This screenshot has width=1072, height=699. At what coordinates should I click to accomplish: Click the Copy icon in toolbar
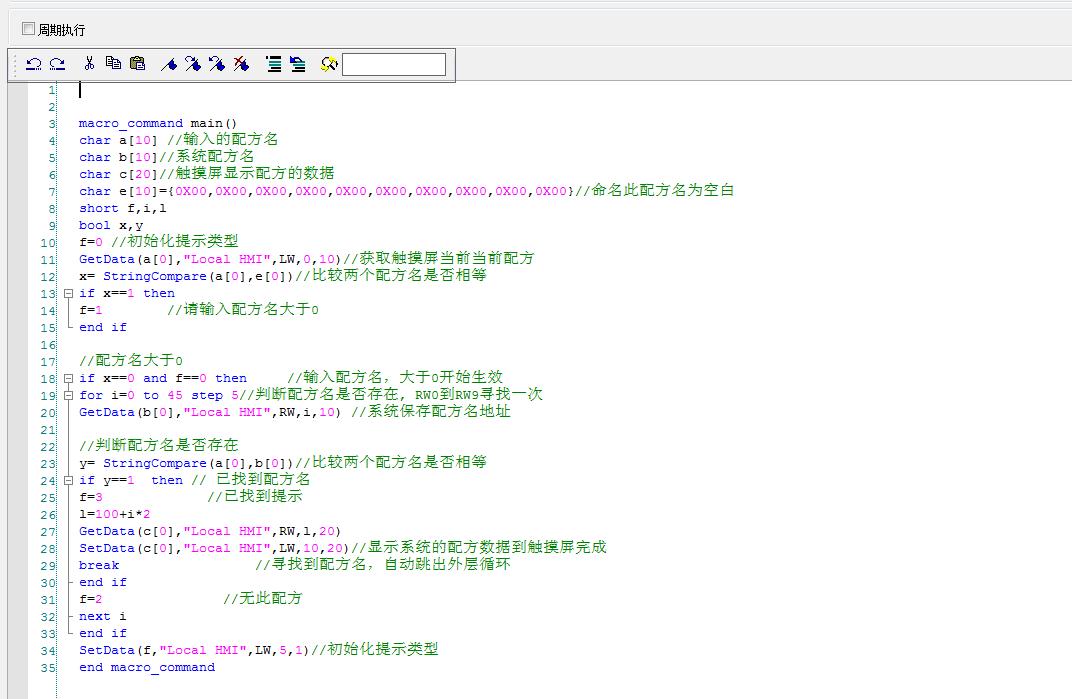tap(113, 64)
